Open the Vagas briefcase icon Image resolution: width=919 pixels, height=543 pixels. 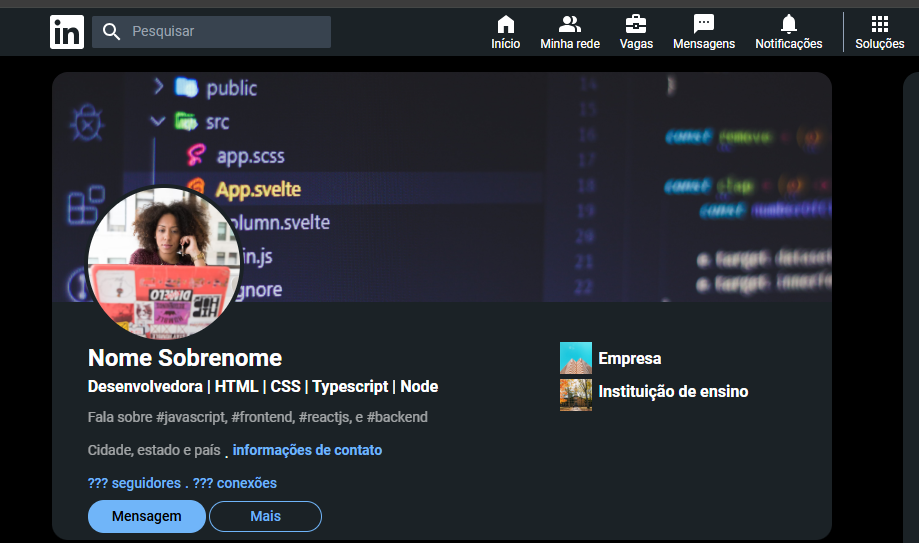(635, 24)
